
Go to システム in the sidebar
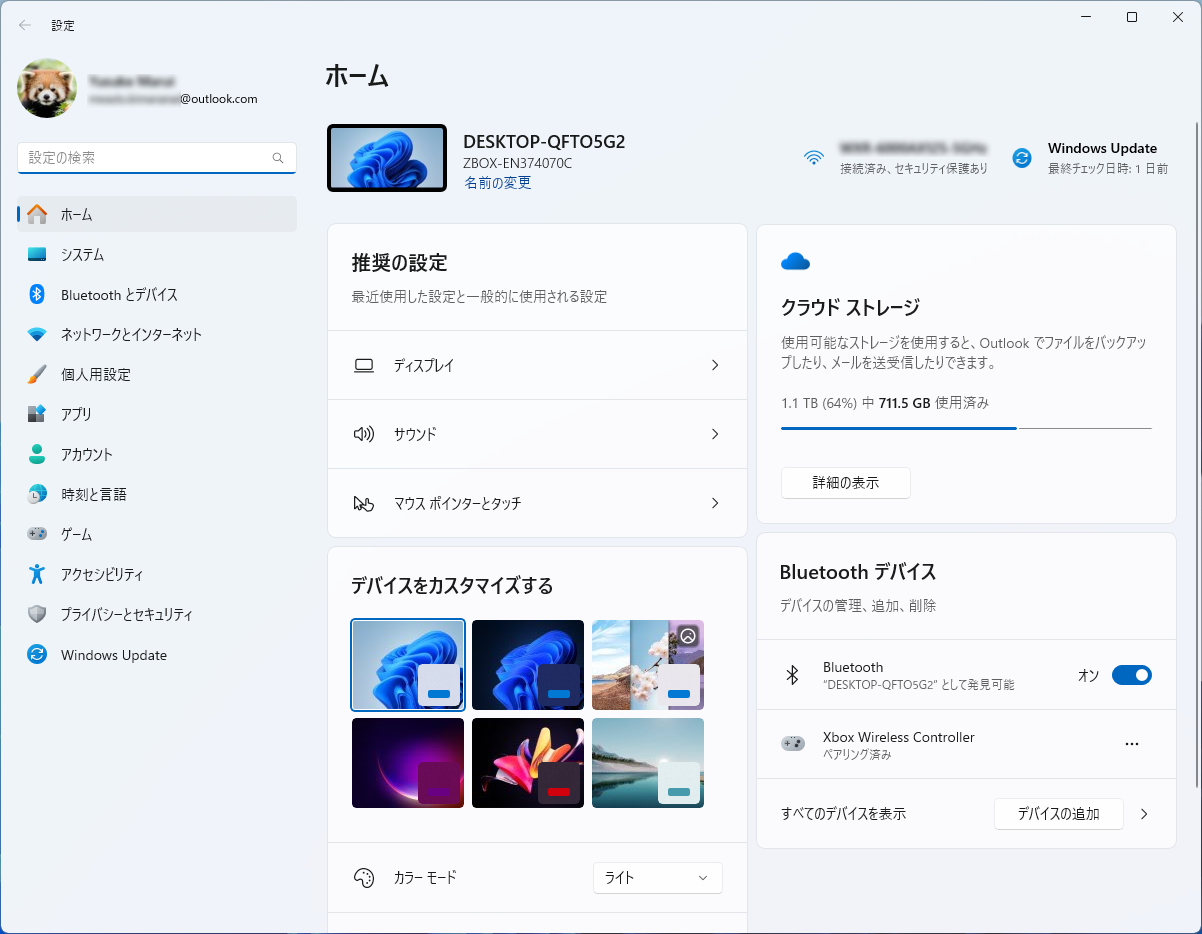(82, 255)
